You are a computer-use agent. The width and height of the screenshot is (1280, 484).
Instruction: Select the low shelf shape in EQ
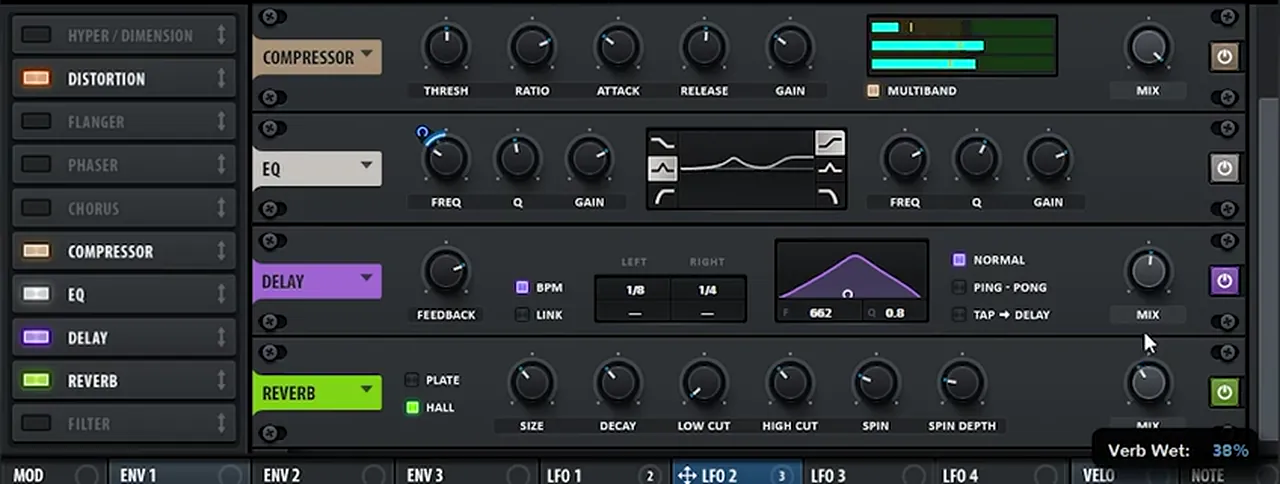pyautogui.click(x=663, y=144)
